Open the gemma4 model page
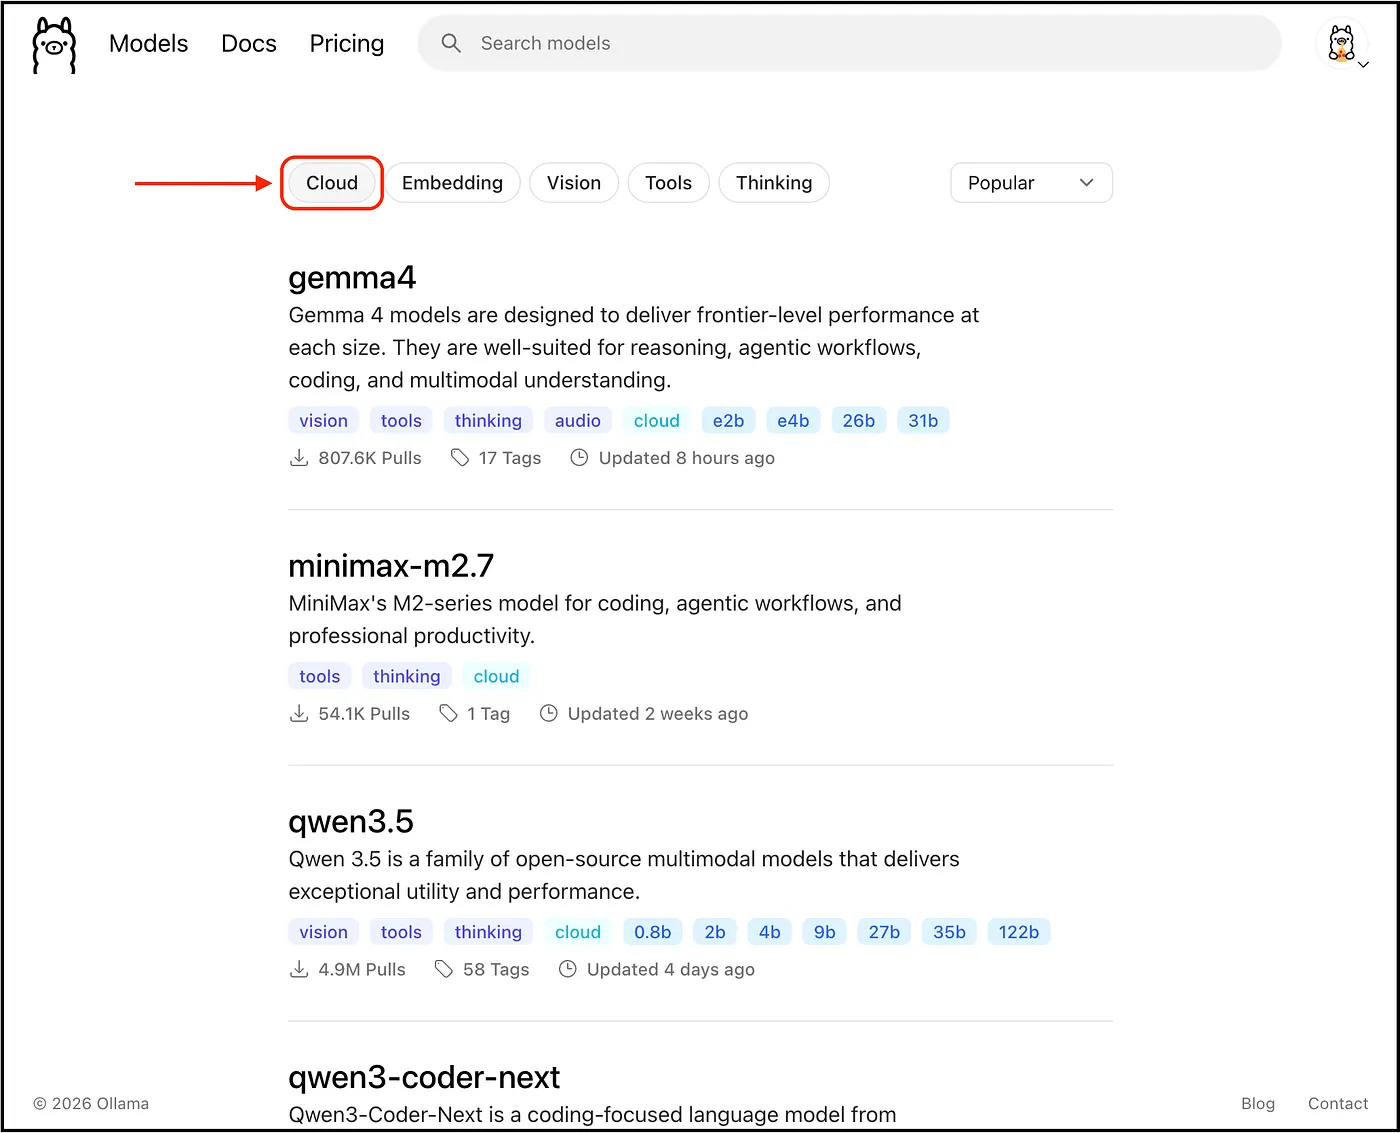This screenshot has width=1400, height=1133. pos(352,278)
